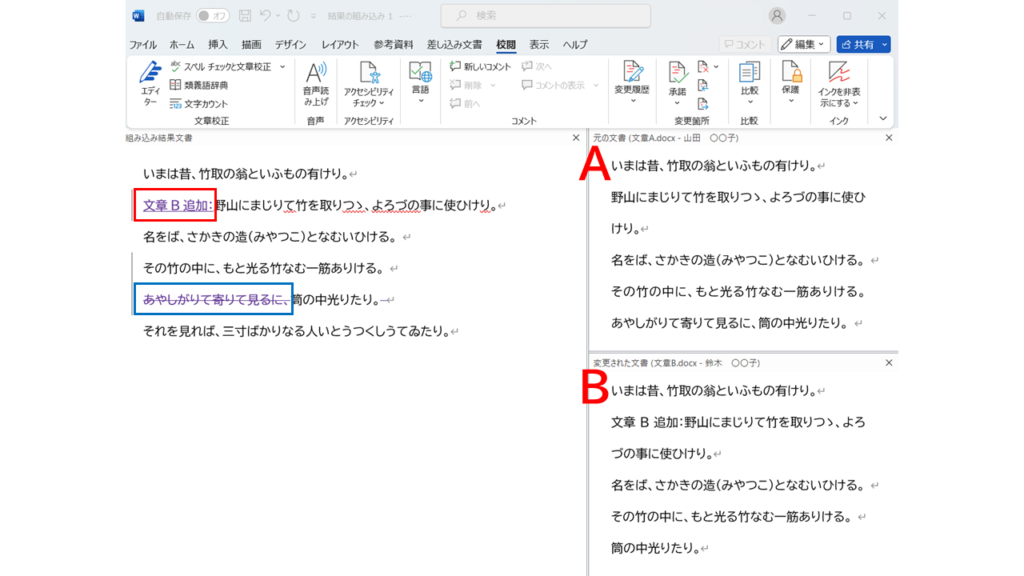Go to next comment (次へ)

[x=536, y=67]
